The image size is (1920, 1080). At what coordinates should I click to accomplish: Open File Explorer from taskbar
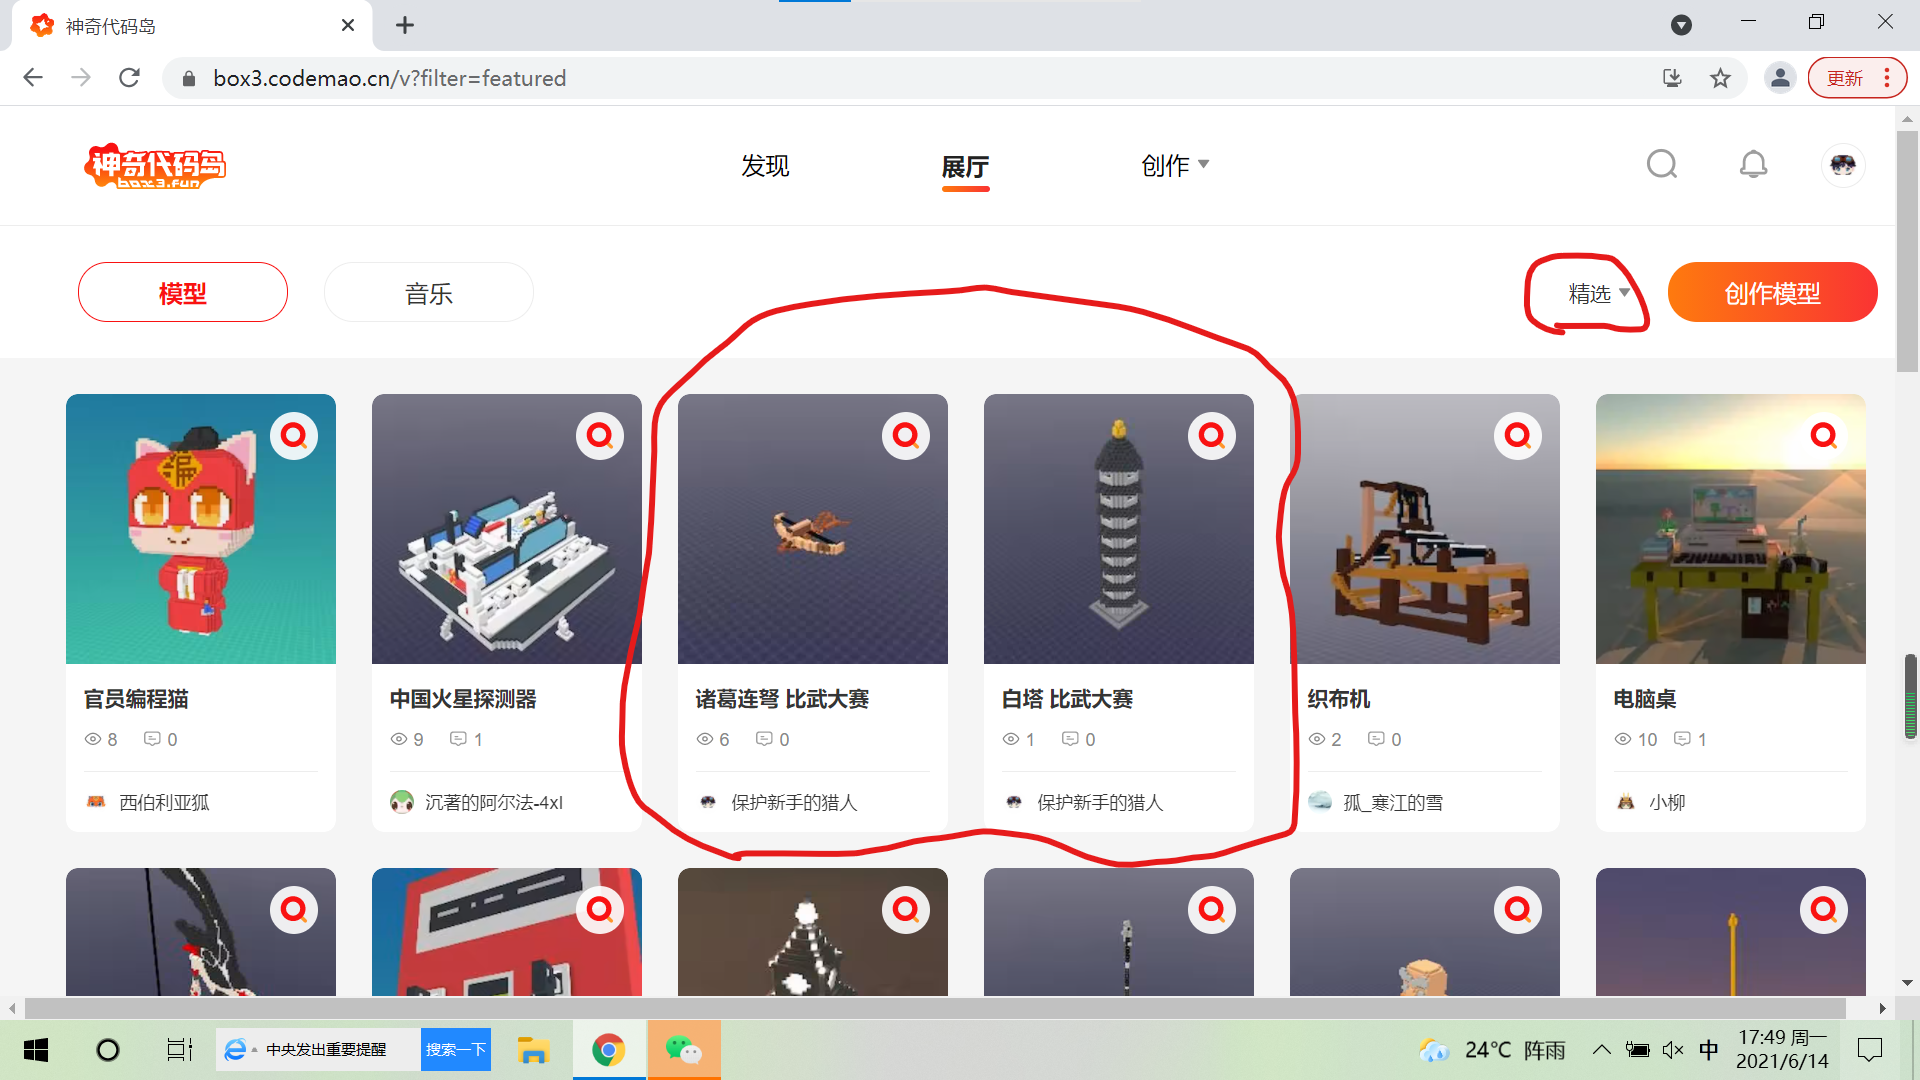click(533, 1050)
